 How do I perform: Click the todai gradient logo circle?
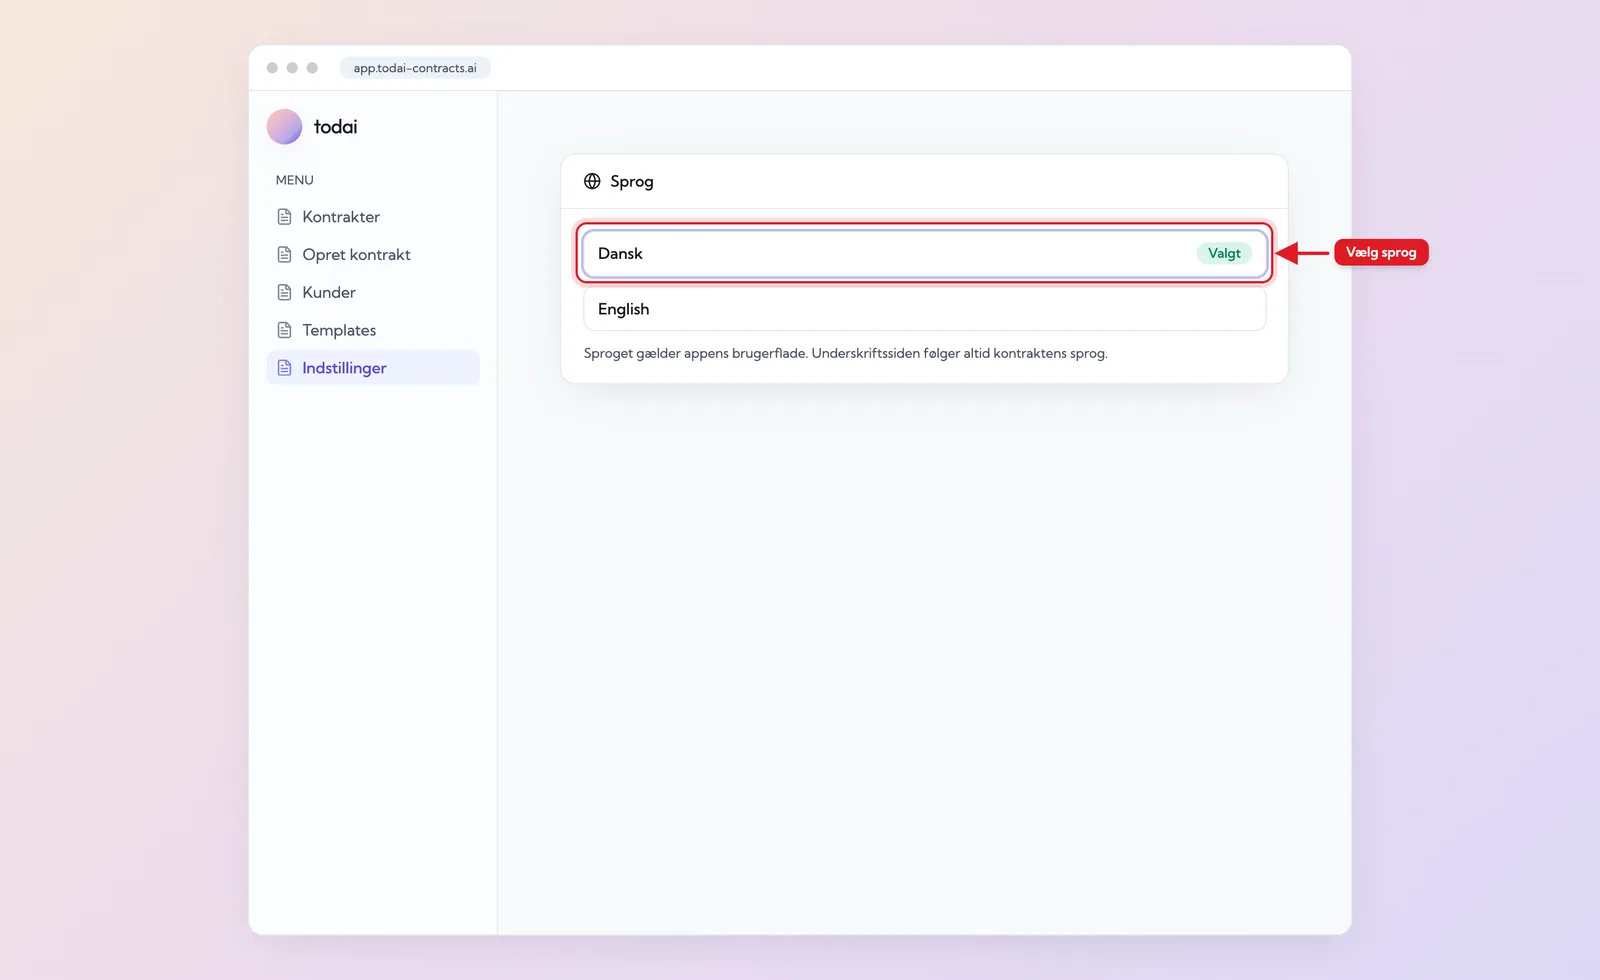coord(284,127)
